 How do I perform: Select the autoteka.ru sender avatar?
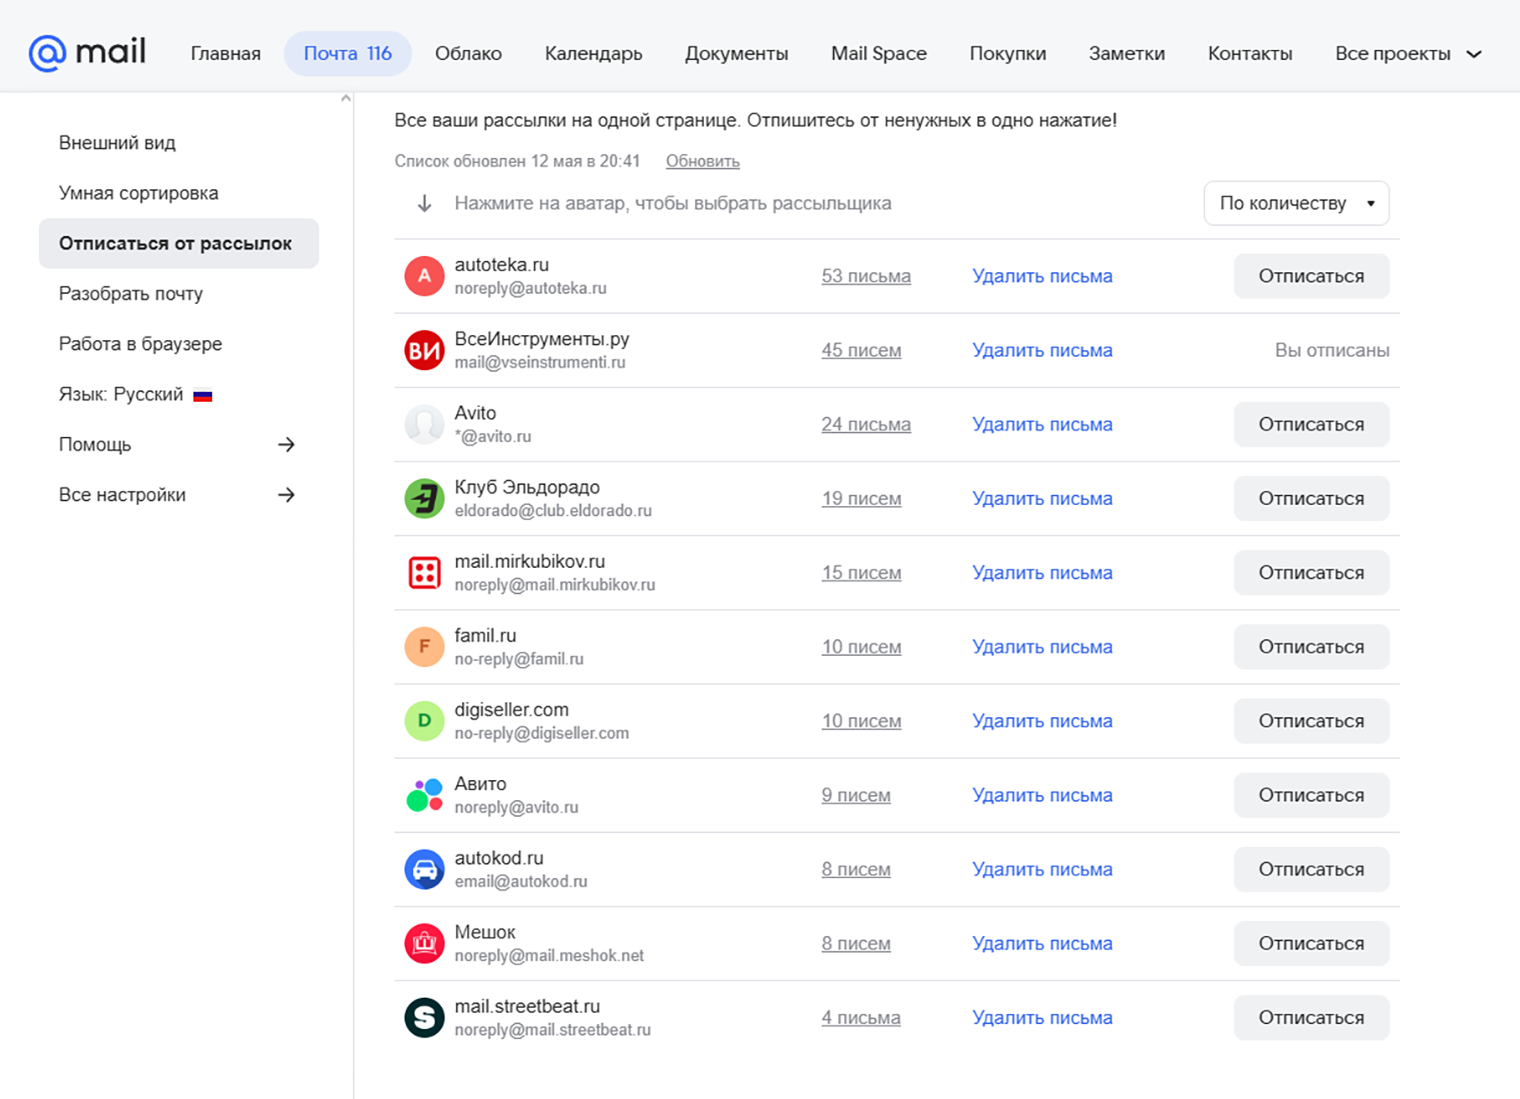pyautogui.click(x=424, y=276)
